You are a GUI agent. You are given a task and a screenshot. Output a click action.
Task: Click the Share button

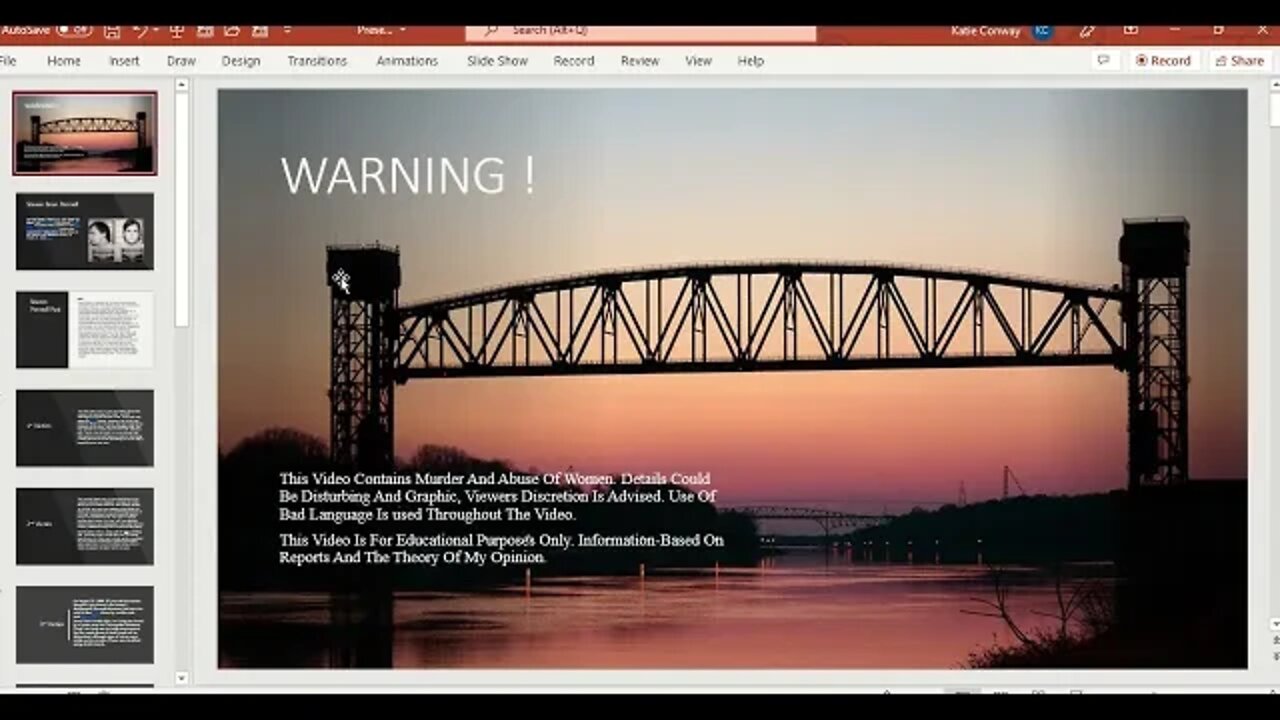[x=1240, y=61]
